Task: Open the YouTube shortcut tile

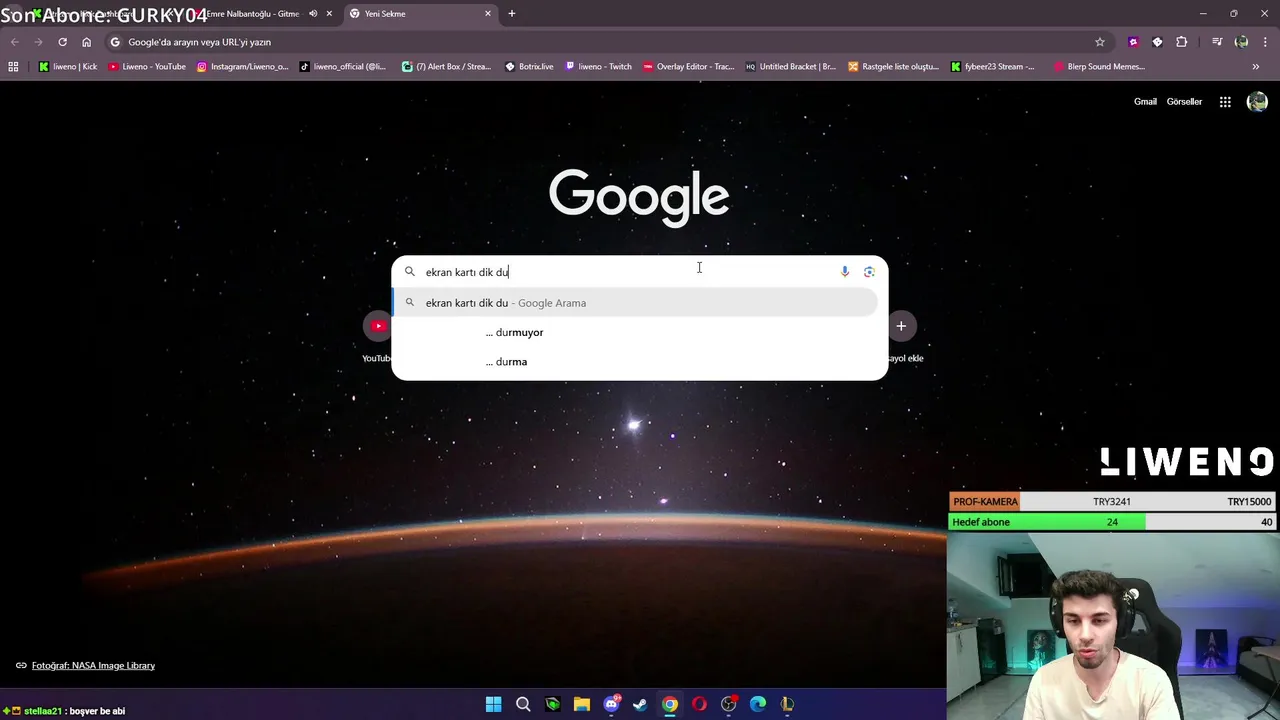Action: tap(378, 326)
